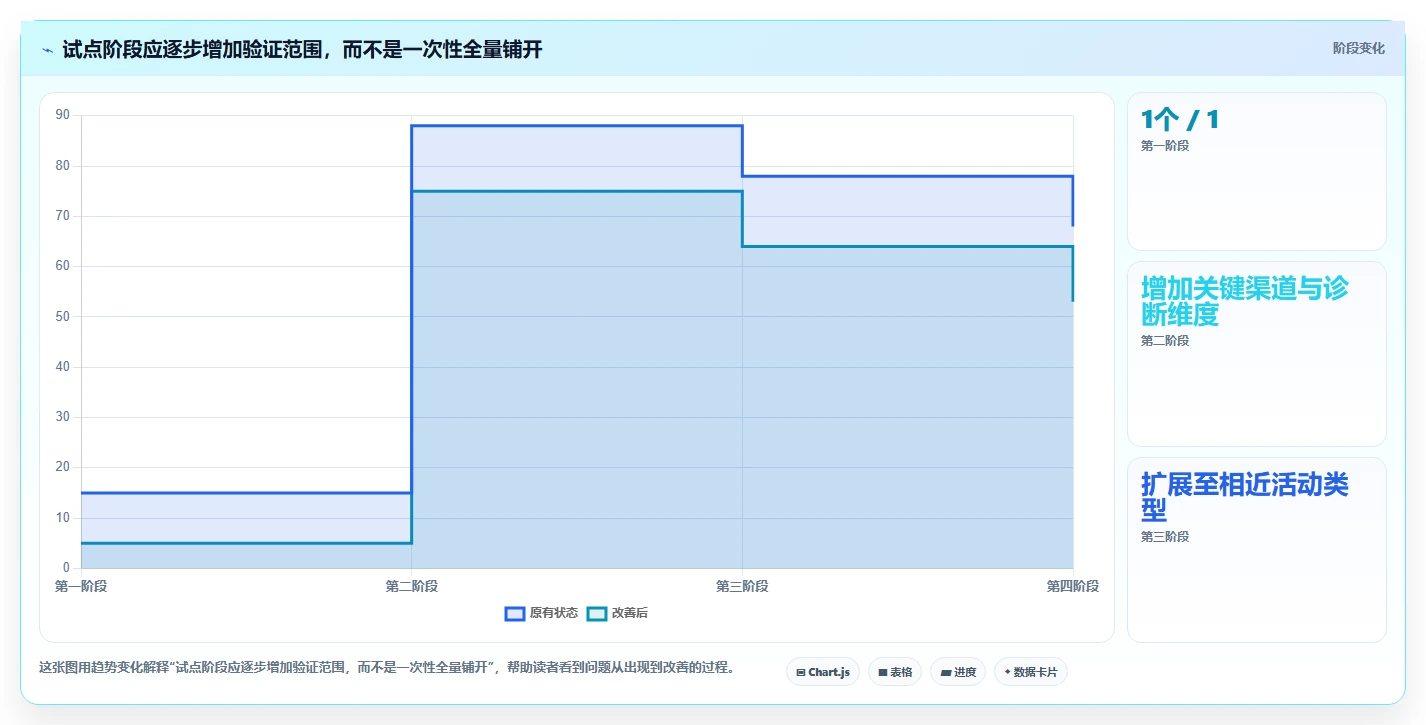Click the icon inside the 进度 tag
The width and height of the screenshot is (1426, 725).
[946, 673]
